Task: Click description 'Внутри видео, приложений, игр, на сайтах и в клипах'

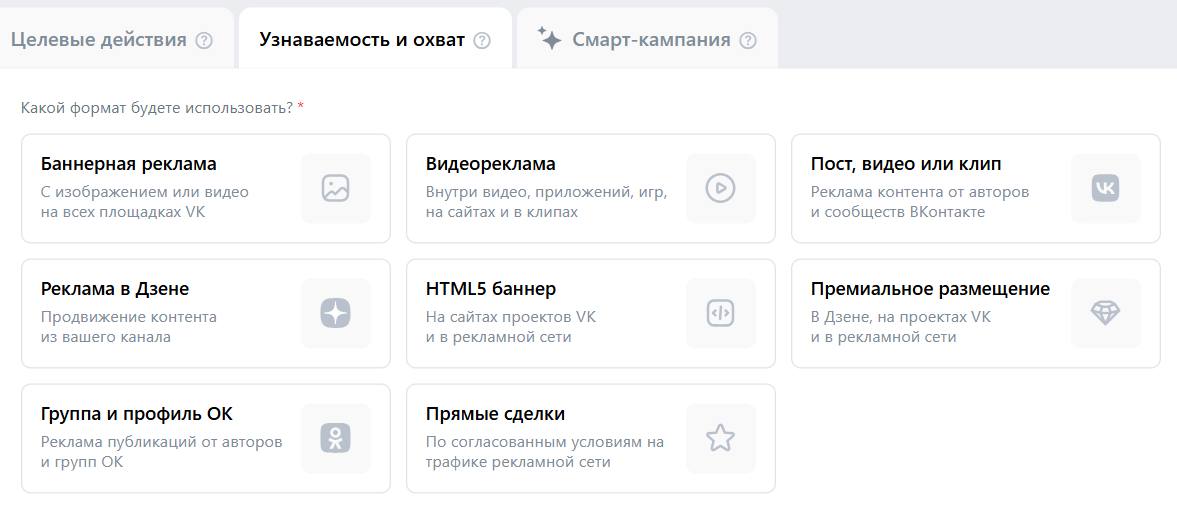Action: click(546, 202)
